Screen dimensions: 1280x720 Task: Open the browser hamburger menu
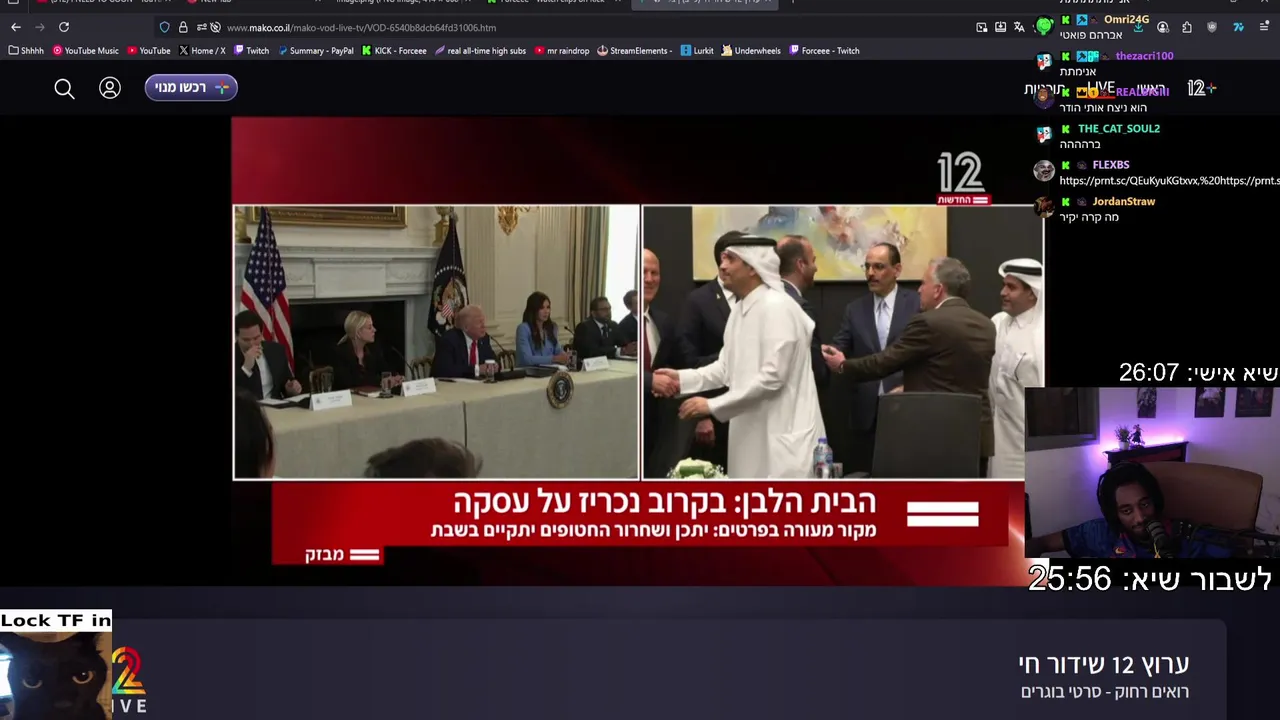1265,27
